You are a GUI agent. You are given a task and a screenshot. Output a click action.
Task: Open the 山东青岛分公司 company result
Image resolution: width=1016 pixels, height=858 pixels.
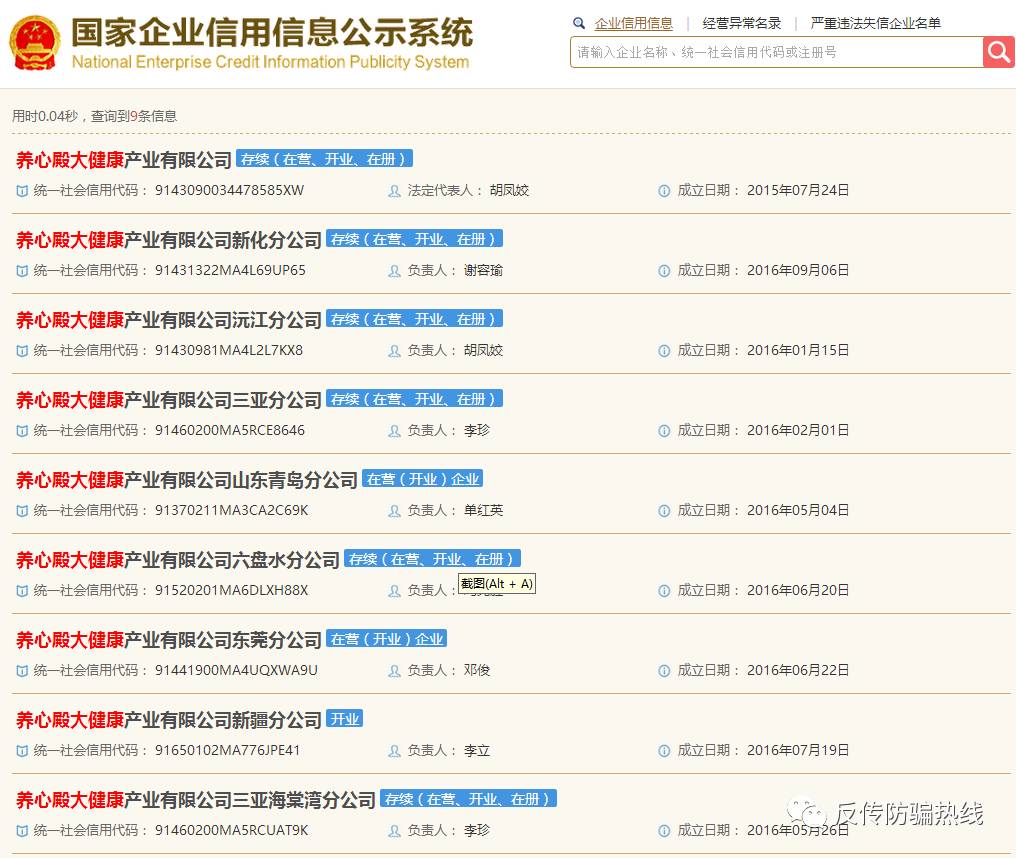[x=187, y=480]
